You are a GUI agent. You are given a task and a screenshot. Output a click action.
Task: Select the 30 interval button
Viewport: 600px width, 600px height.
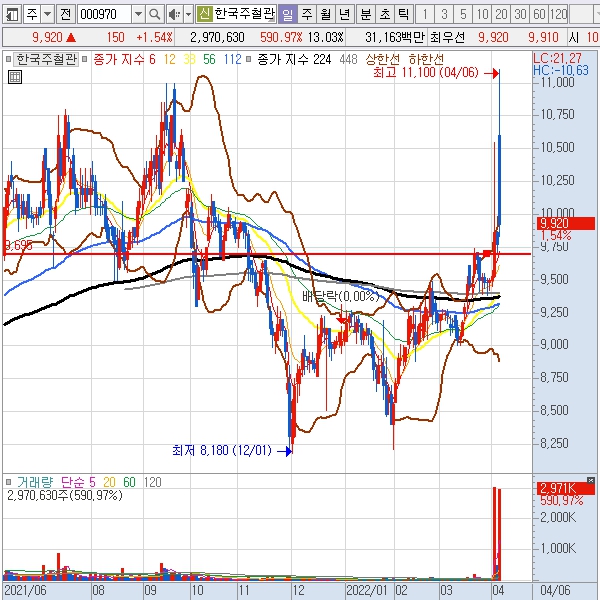[520, 15]
